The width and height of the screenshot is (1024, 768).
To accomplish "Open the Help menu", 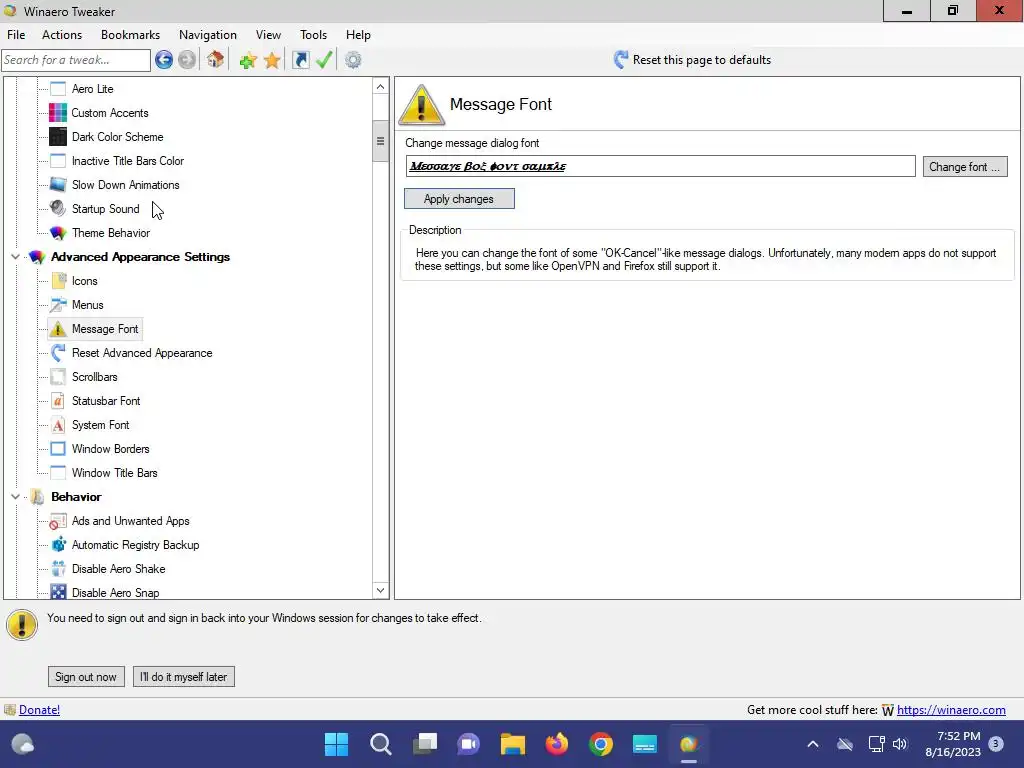I will (358, 35).
